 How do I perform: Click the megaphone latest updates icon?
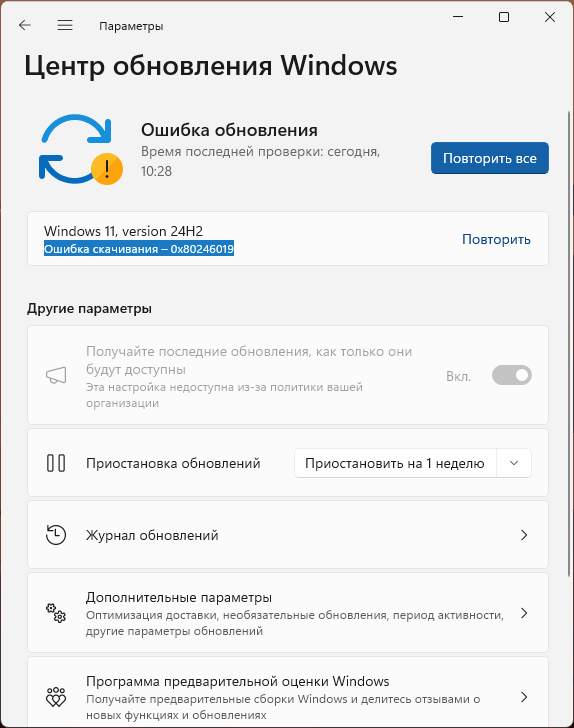(x=56, y=375)
